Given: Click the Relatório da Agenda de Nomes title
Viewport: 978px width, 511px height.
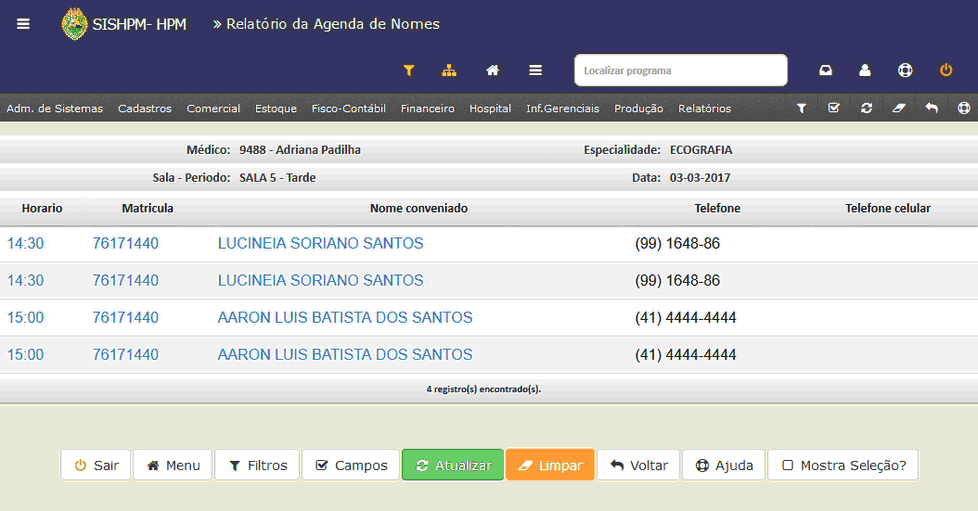Looking at the screenshot, I should click(332, 24).
